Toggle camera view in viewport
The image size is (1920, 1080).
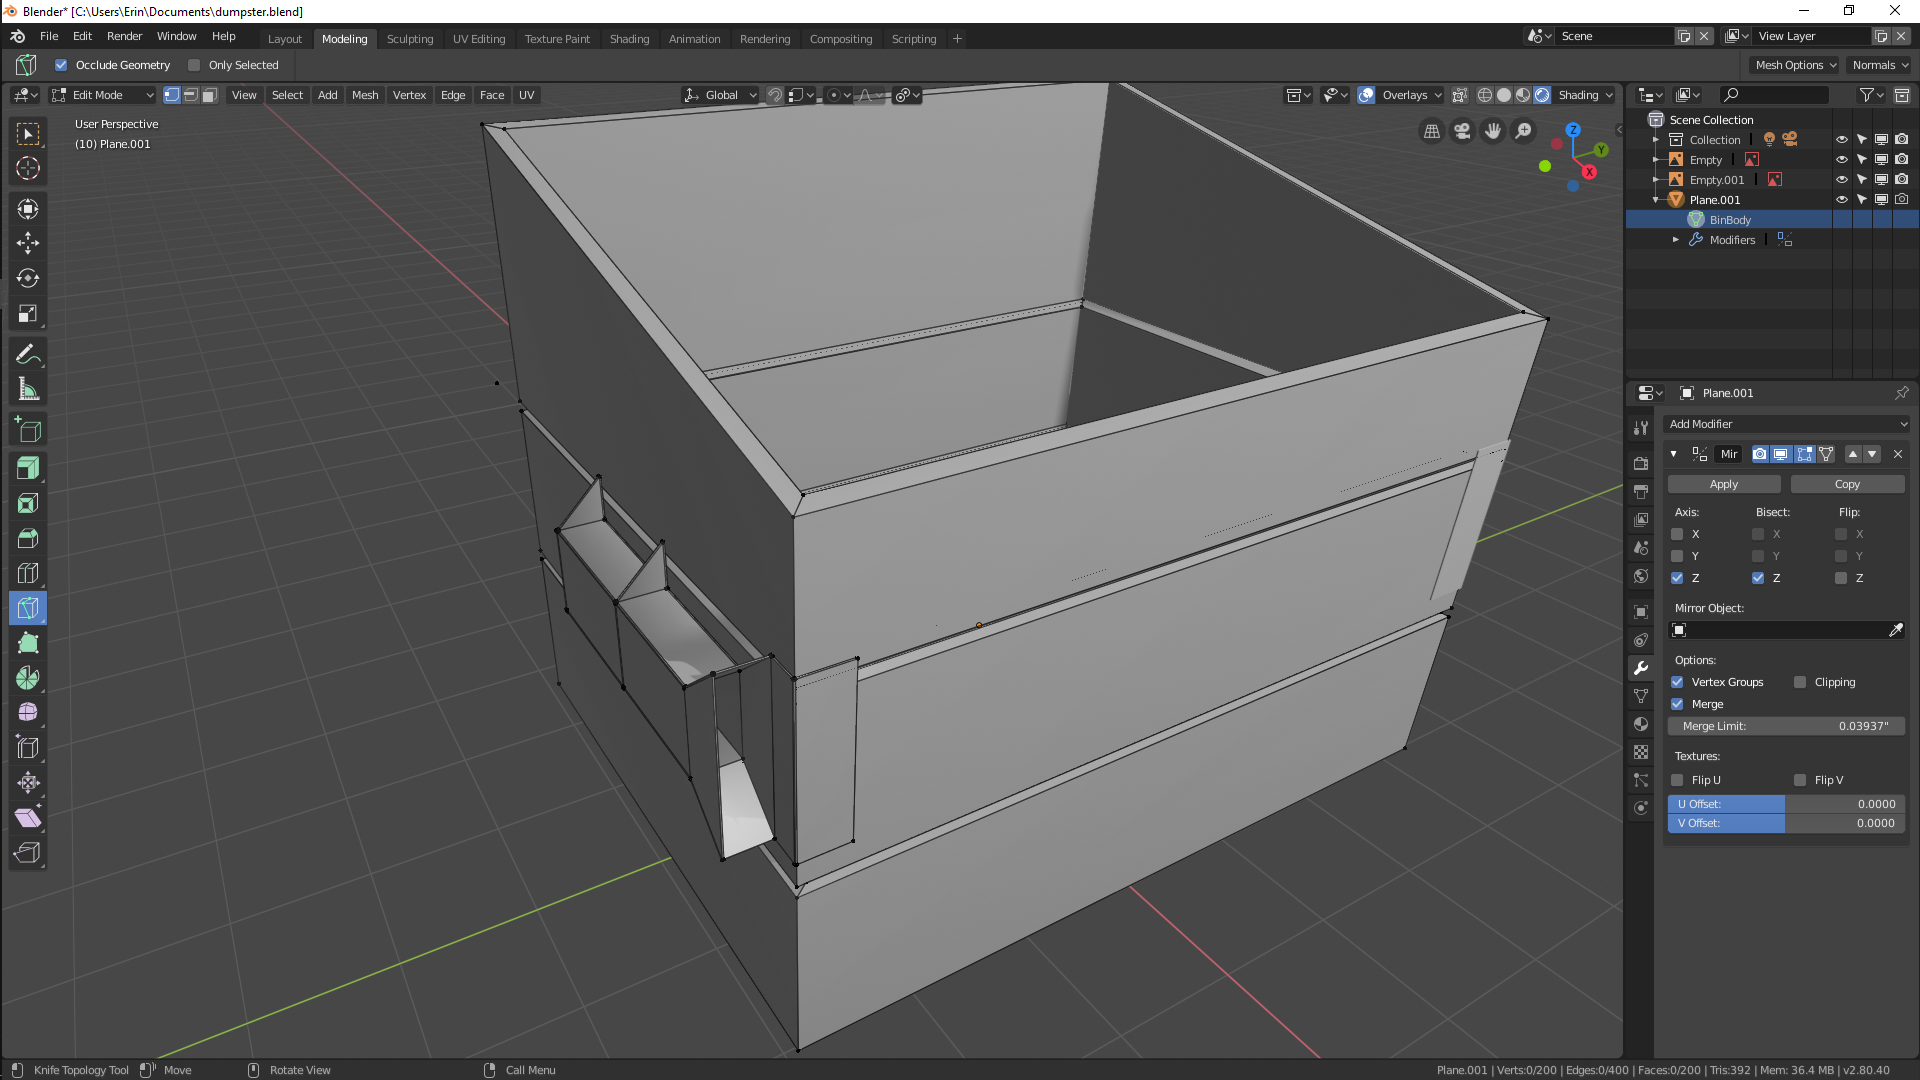point(1462,131)
